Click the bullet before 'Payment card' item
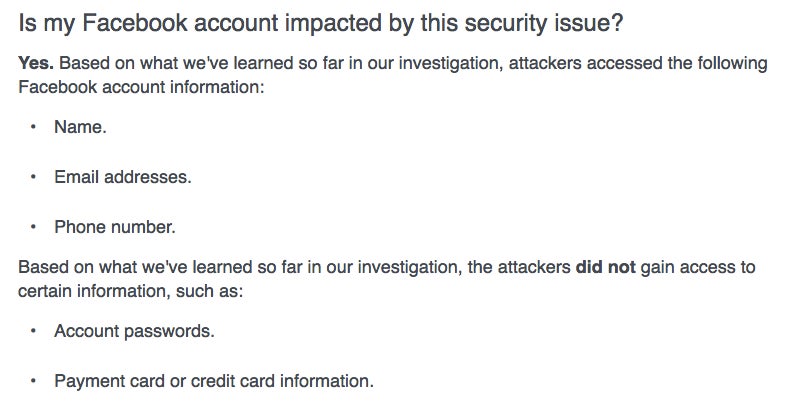The image size is (807, 413). click(x=33, y=381)
